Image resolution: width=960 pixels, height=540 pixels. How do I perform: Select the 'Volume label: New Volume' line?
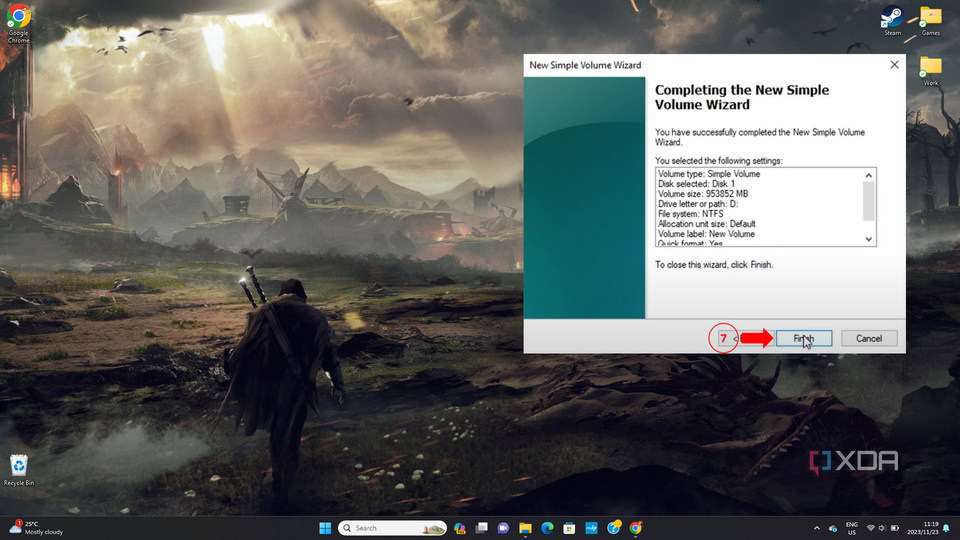(x=707, y=234)
